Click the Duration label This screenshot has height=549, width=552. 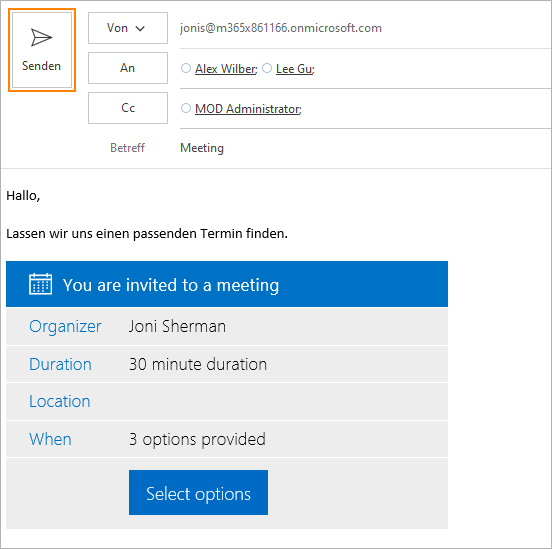pos(60,364)
